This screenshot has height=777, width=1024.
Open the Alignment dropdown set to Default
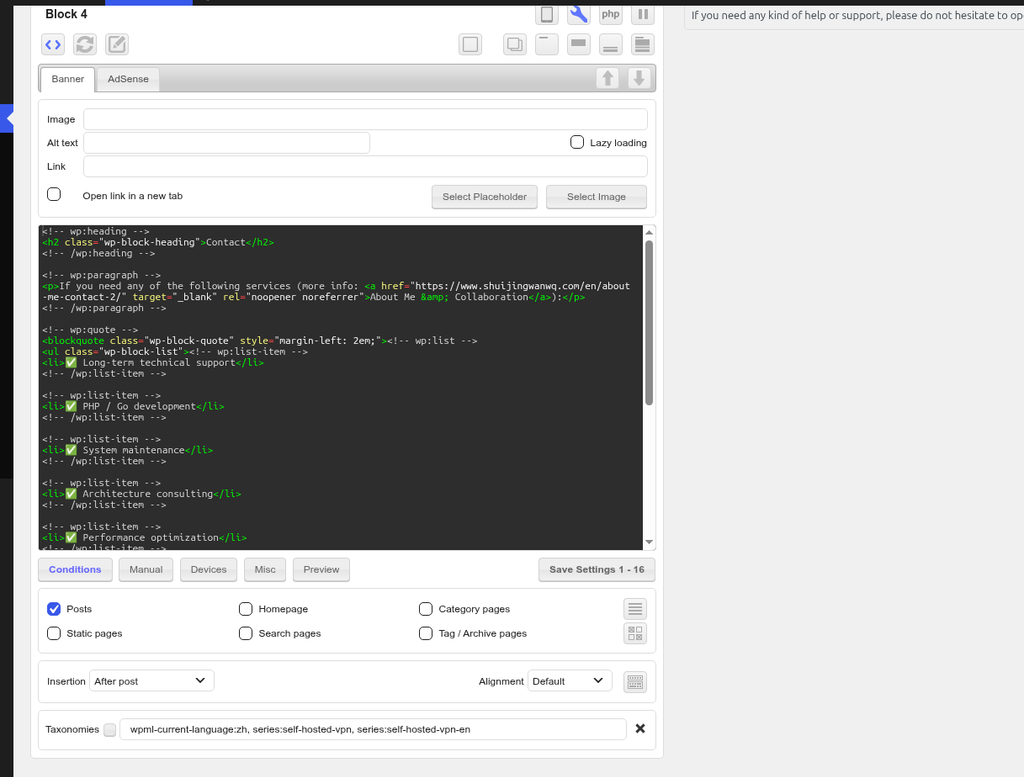coord(569,681)
